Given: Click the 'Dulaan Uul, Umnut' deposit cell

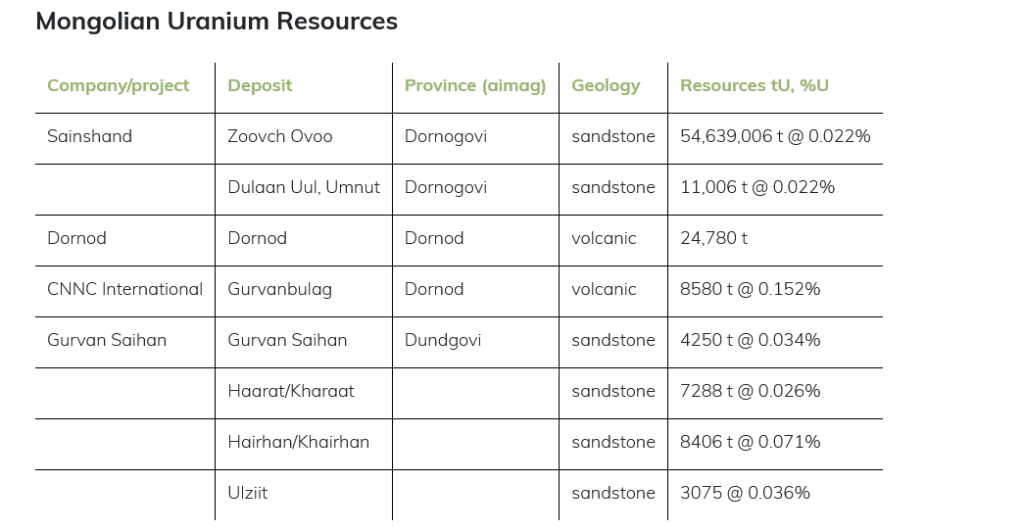Looking at the screenshot, I should coord(304,188).
